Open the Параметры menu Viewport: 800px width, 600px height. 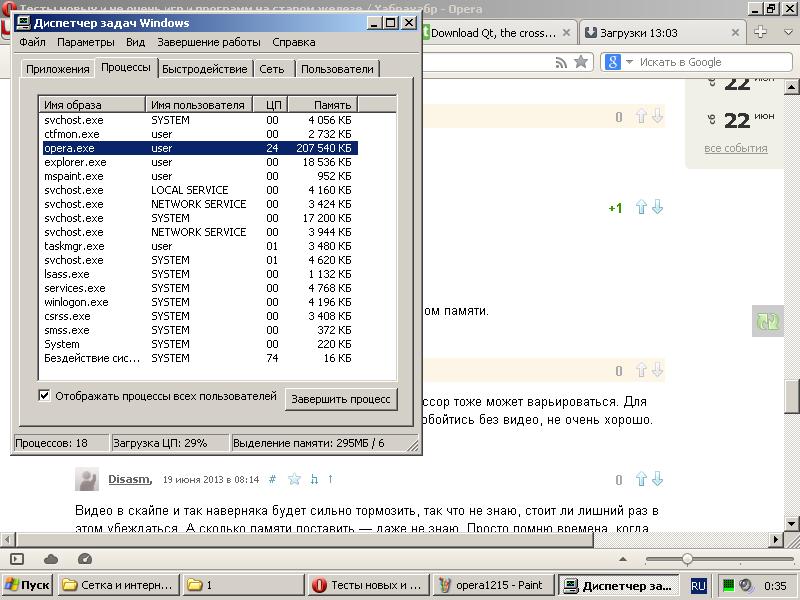pos(86,42)
